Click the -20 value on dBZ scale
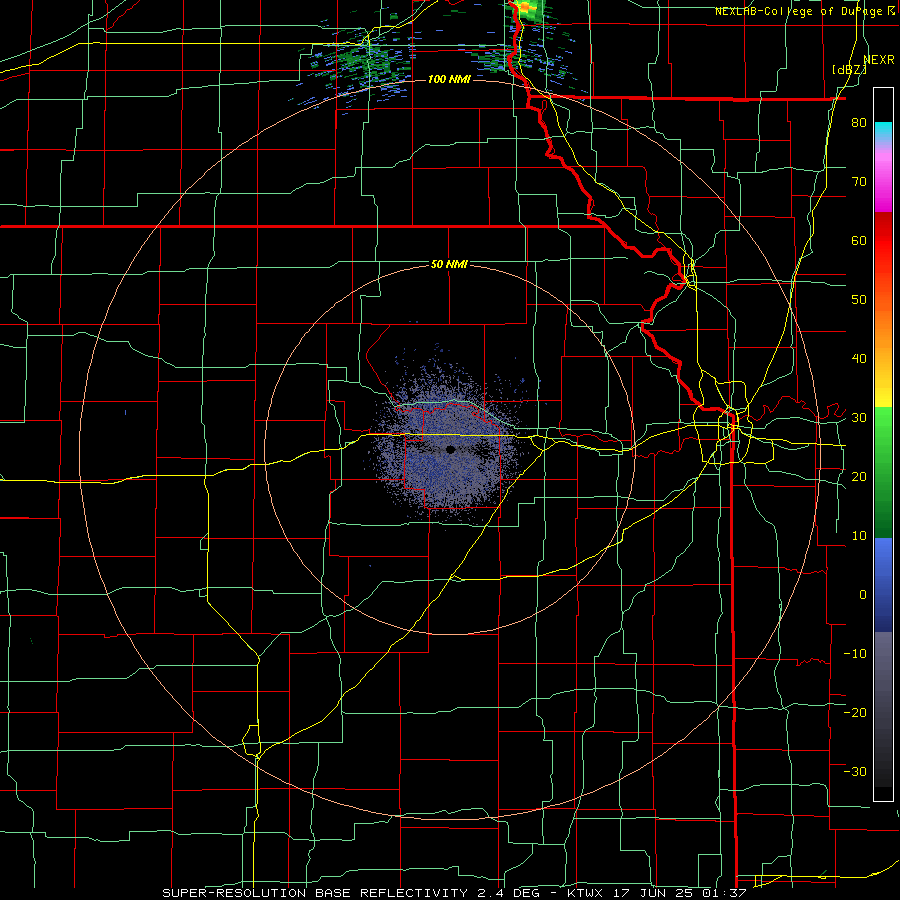900x900 pixels. [x=855, y=712]
